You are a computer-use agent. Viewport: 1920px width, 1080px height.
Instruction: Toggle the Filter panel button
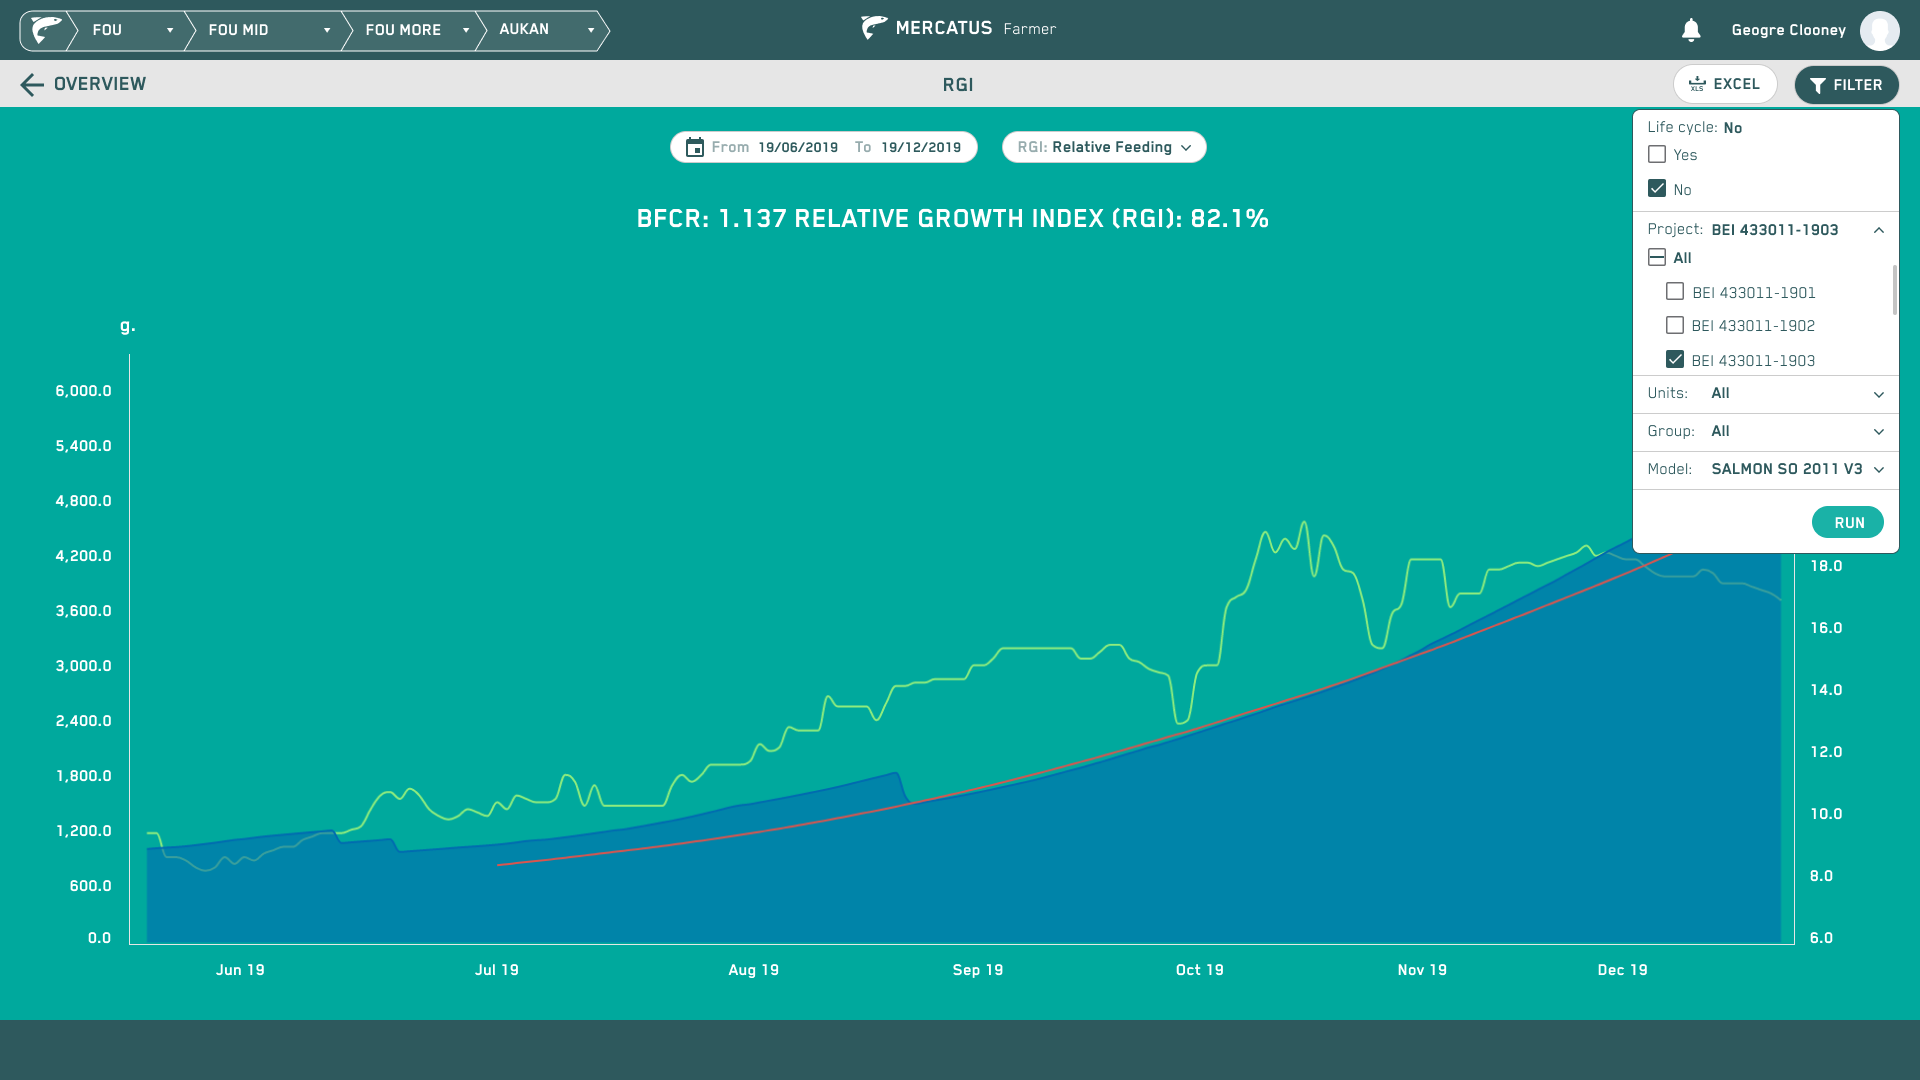pos(1846,85)
